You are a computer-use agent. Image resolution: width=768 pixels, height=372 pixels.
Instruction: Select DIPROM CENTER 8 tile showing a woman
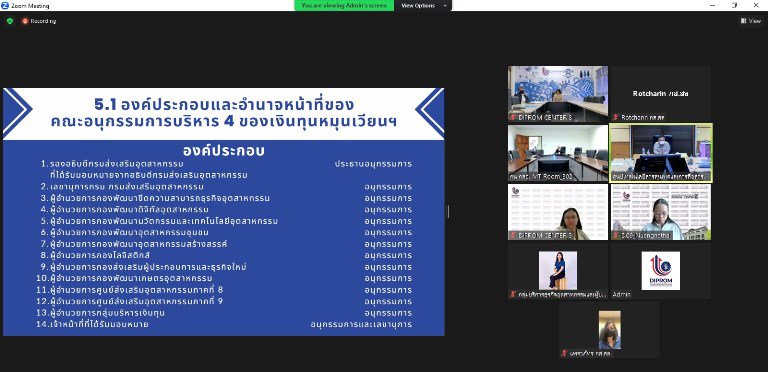click(558, 212)
